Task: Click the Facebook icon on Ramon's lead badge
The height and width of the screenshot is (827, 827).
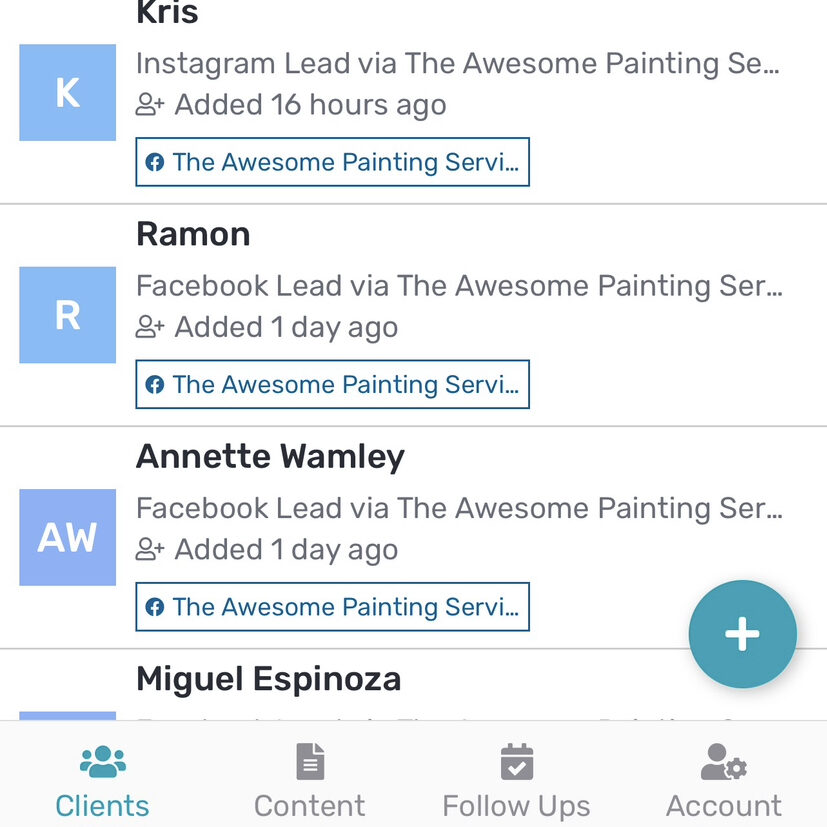Action: 155,384
